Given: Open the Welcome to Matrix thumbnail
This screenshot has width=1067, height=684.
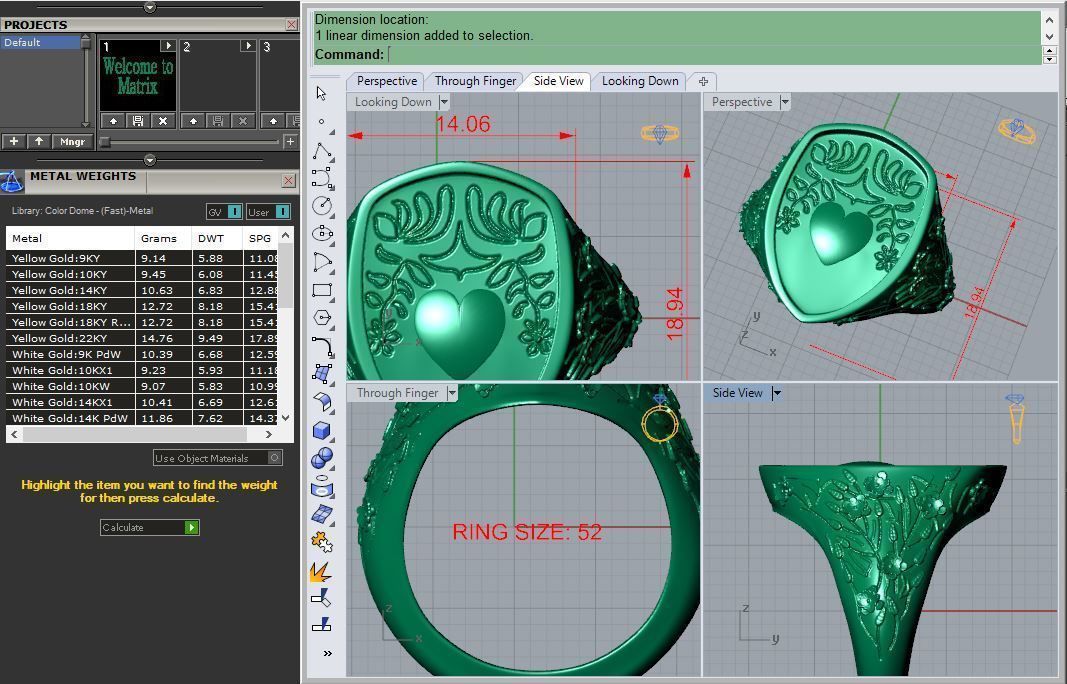Looking at the screenshot, I should [x=138, y=76].
